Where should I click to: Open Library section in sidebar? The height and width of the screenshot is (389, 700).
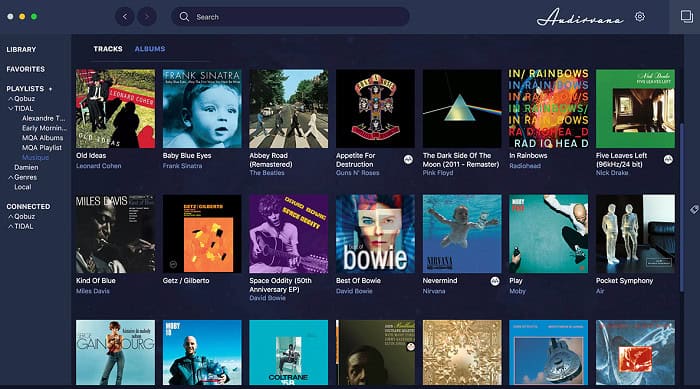(21, 50)
